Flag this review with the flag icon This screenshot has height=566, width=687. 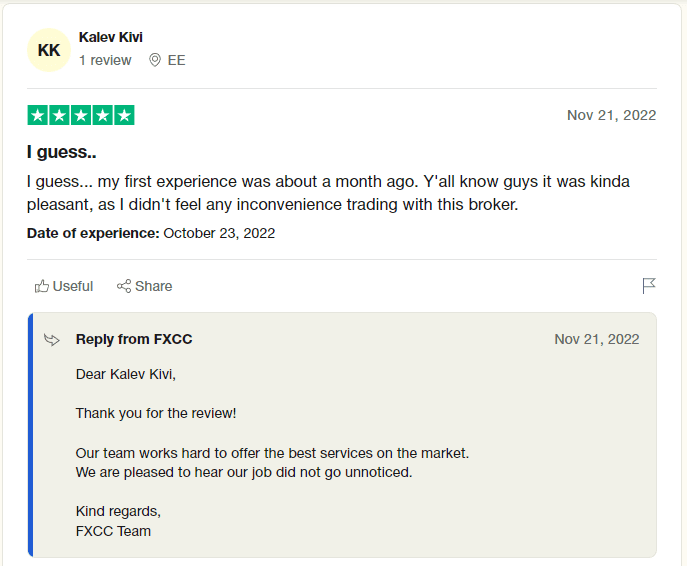(649, 286)
